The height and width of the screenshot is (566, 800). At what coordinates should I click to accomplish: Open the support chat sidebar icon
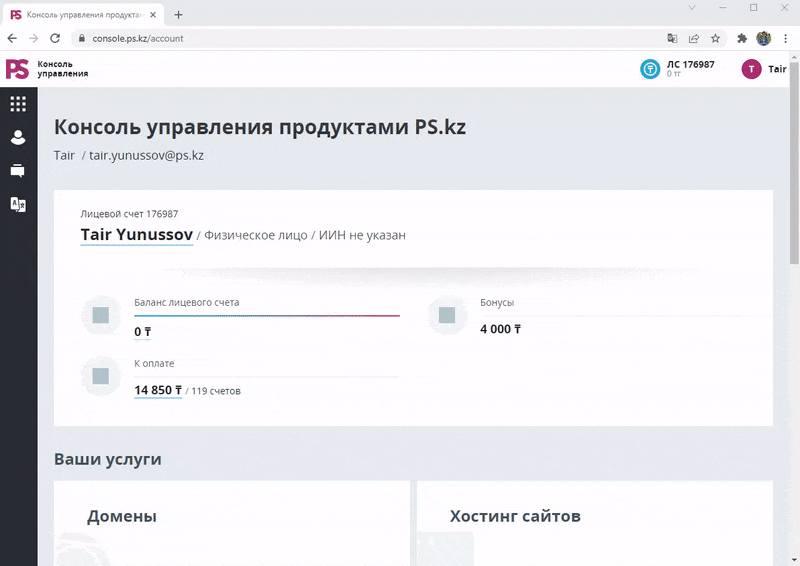tap(18, 170)
